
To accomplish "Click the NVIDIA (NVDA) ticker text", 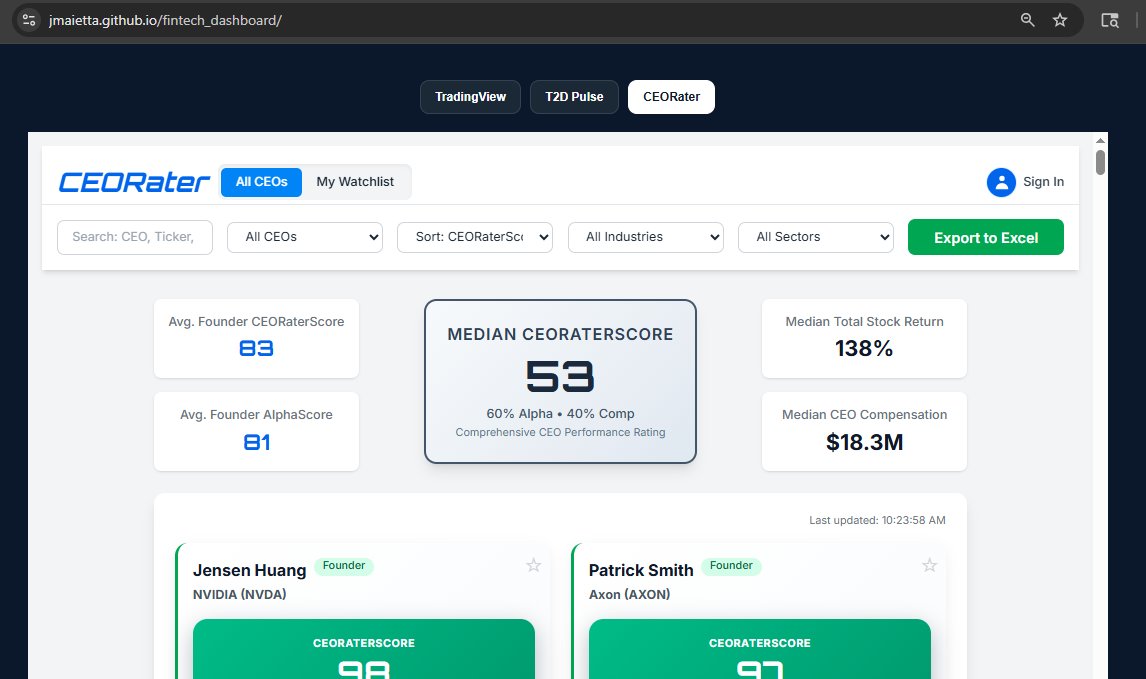I will pyautogui.click(x=240, y=594).
